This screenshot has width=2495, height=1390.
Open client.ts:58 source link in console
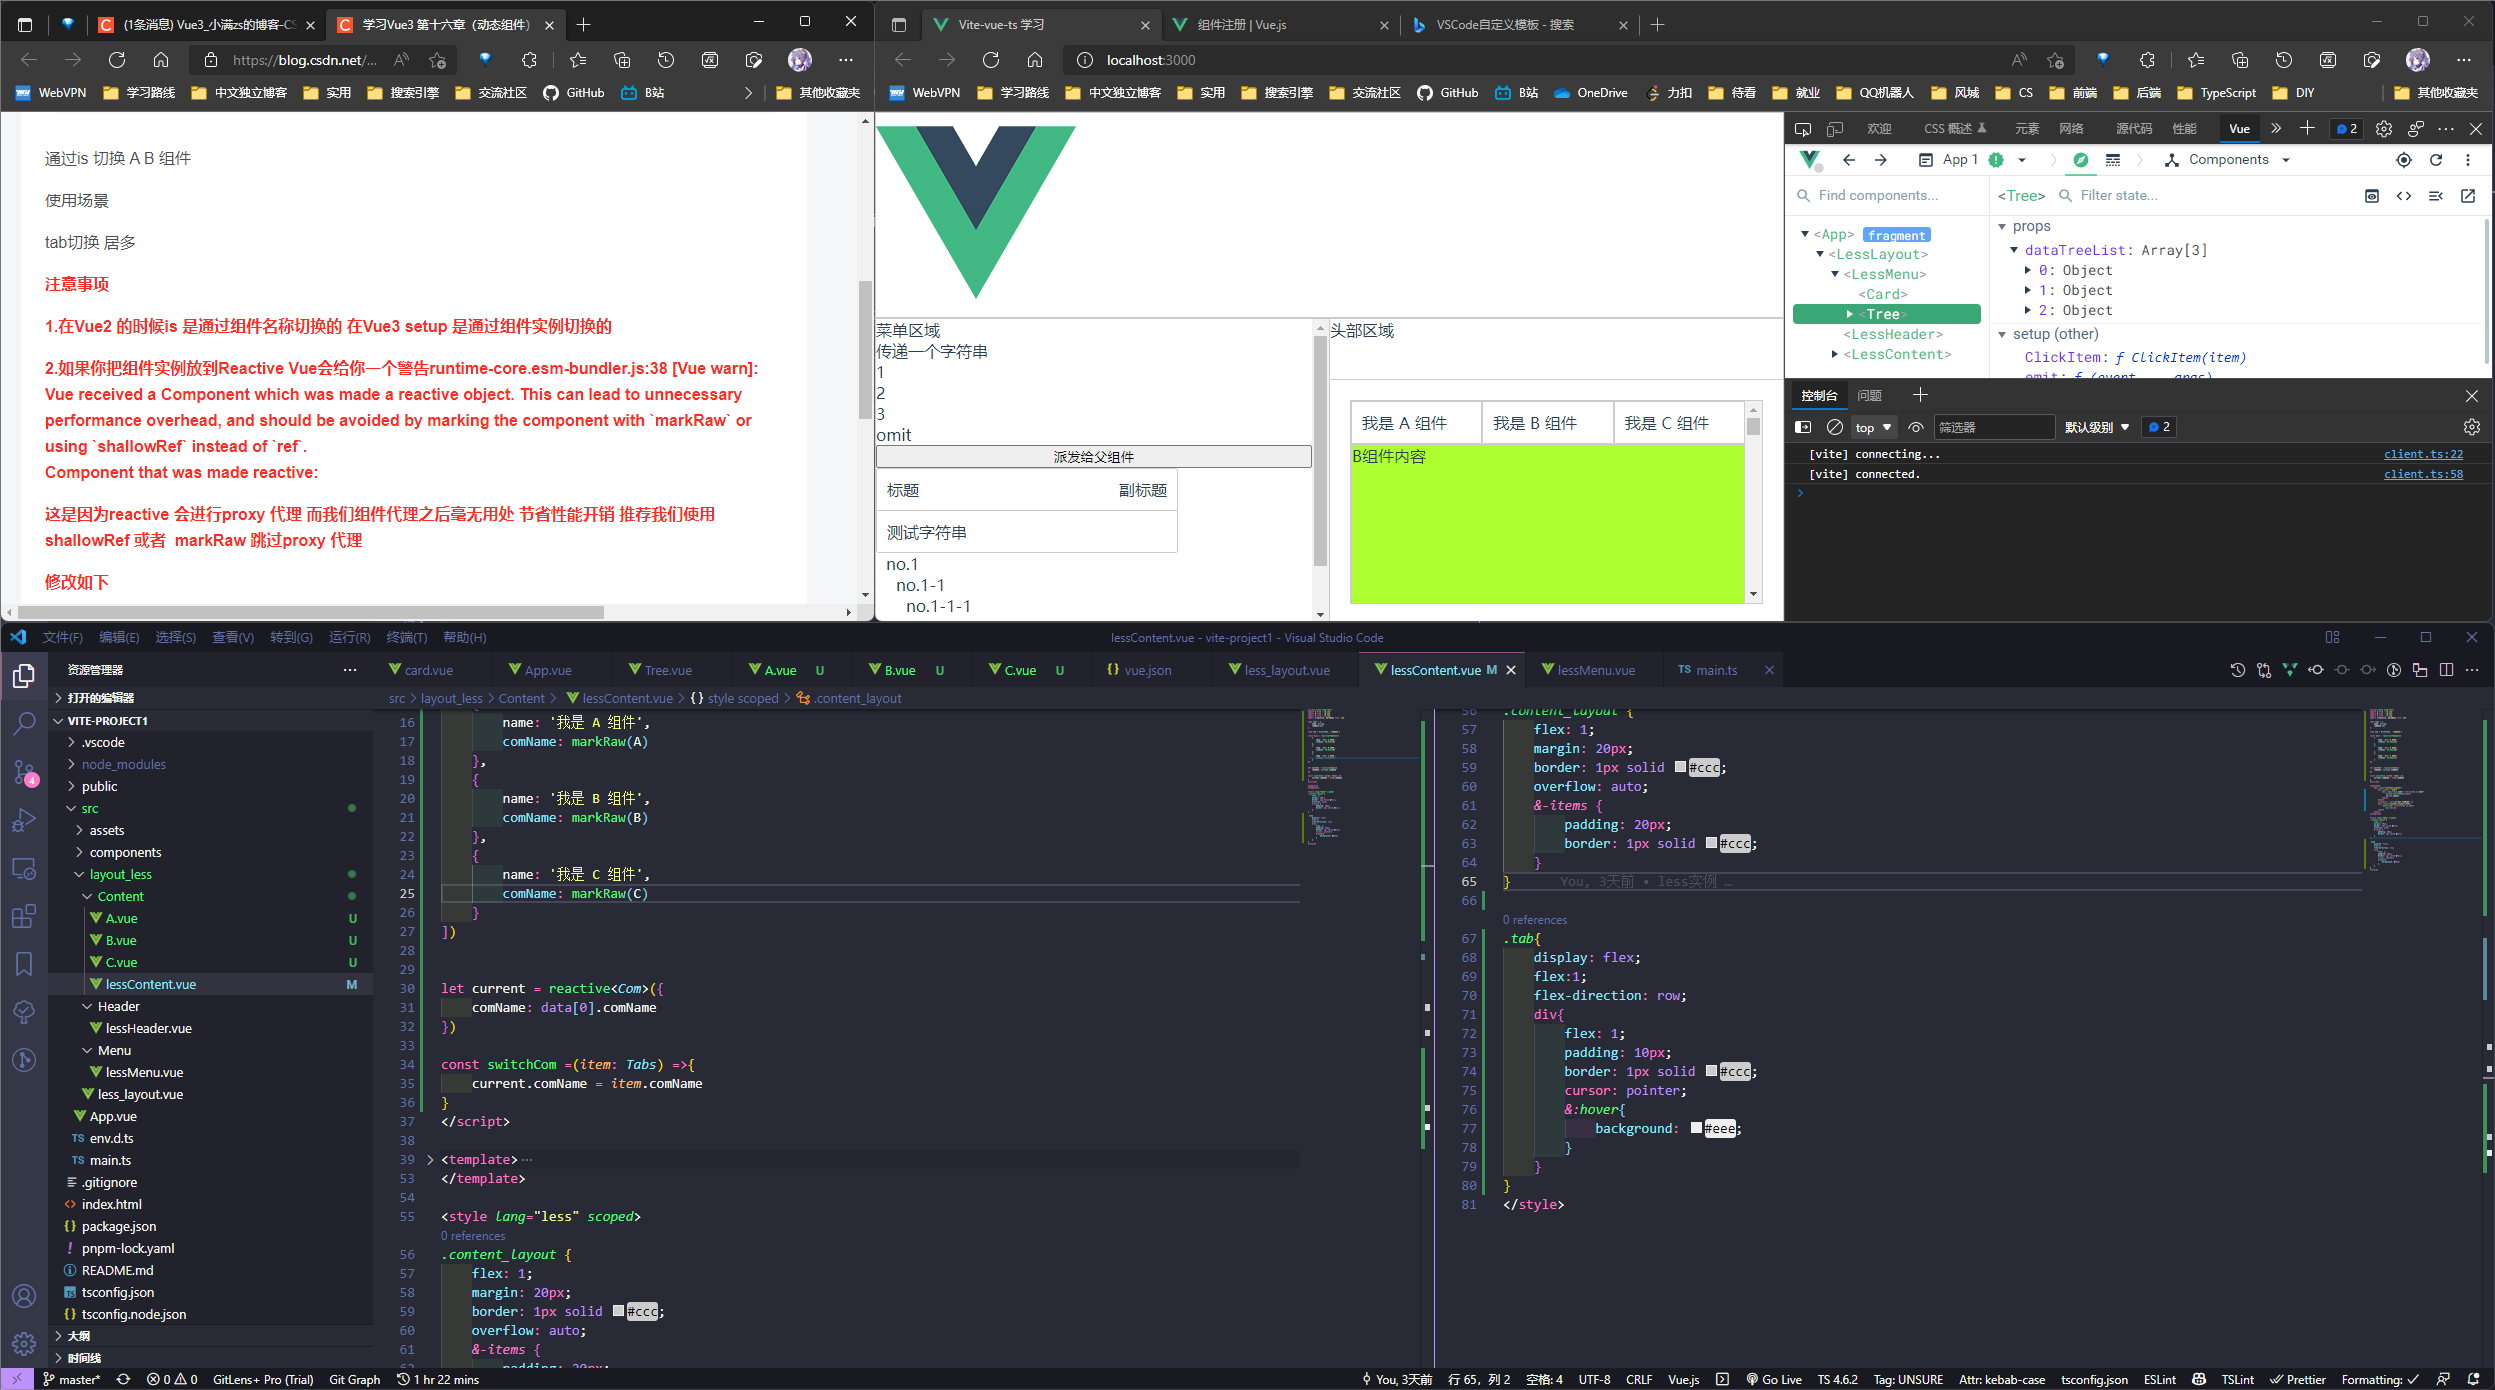pyautogui.click(x=2423, y=474)
